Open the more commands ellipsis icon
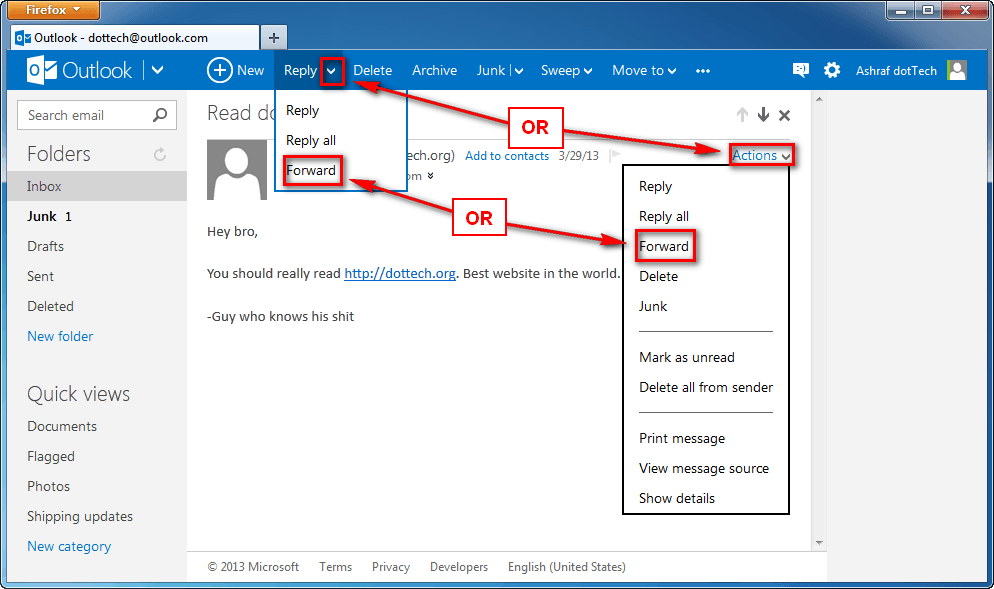This screenshot has height=589, width=994. (702, 70)
